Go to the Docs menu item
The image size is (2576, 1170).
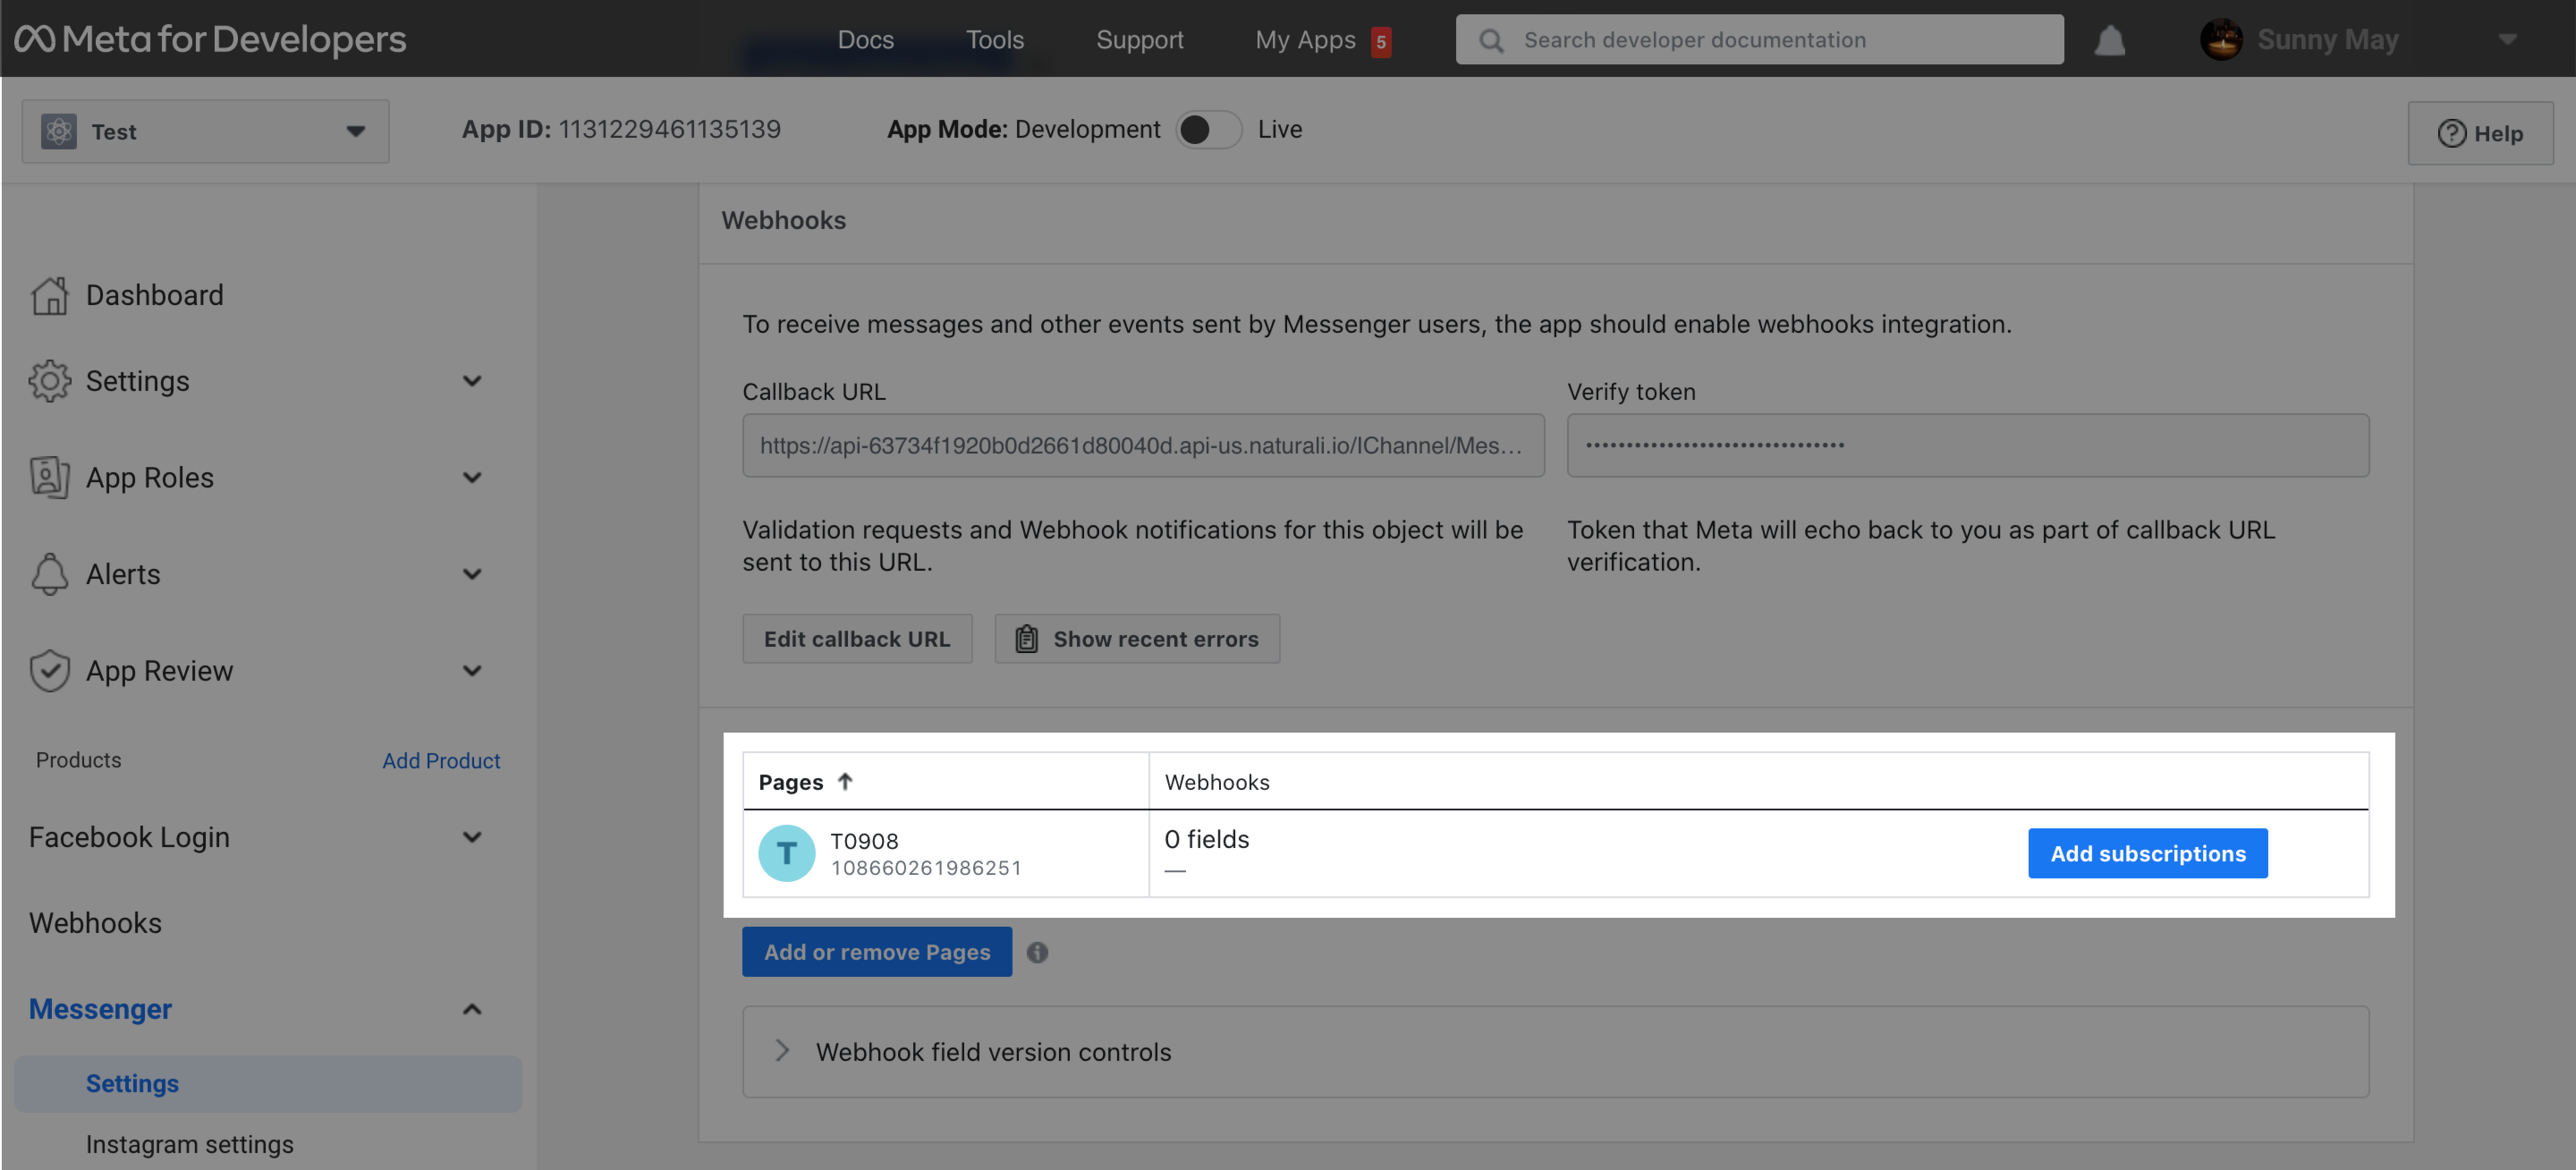point(865,40)
